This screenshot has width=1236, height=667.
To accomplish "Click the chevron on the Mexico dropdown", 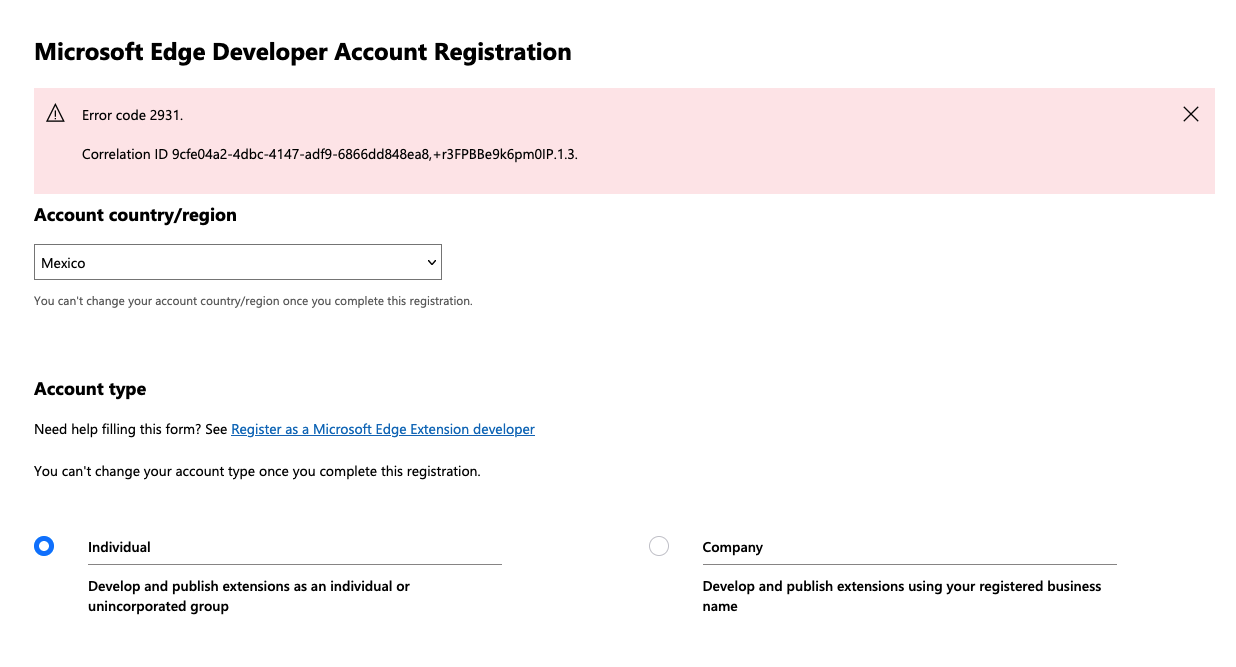I will (432, 262).
